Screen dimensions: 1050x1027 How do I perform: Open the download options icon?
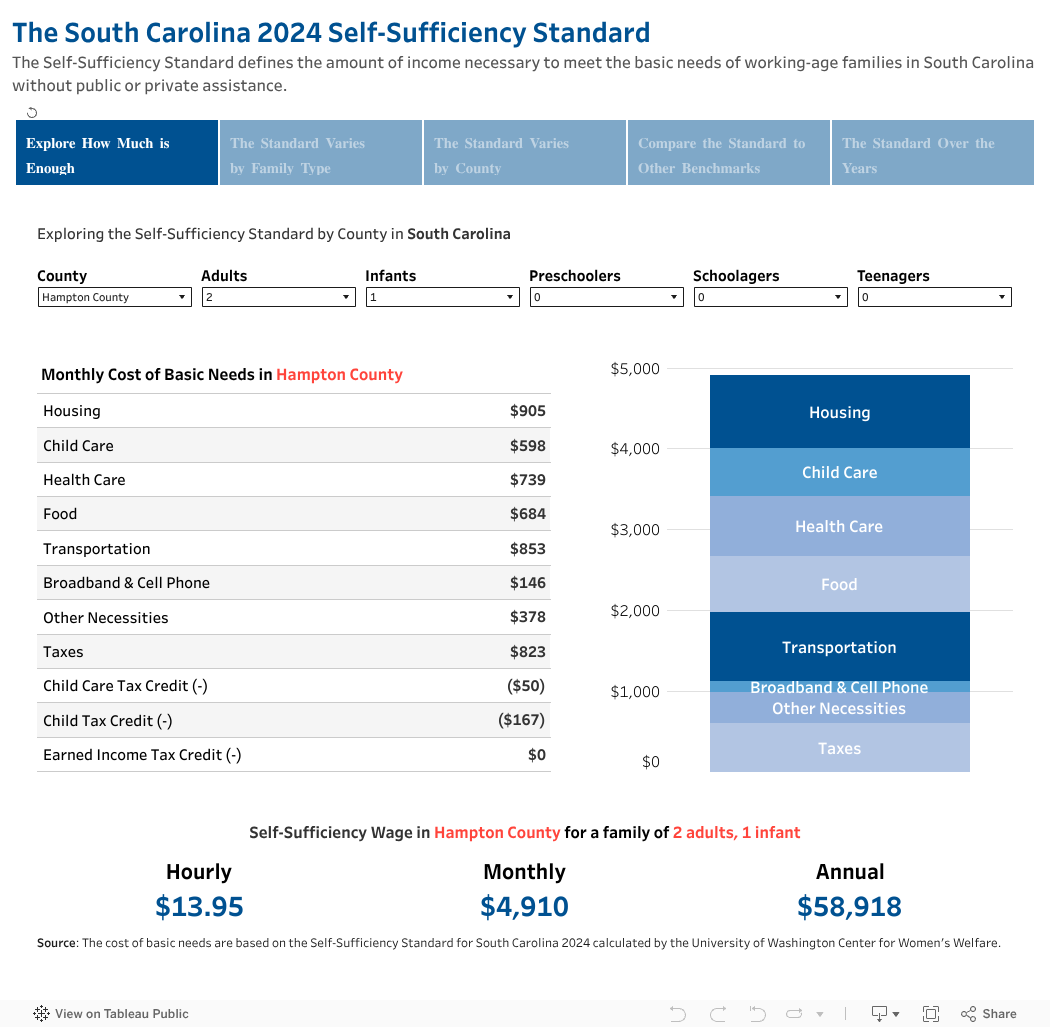point(884,1014)
